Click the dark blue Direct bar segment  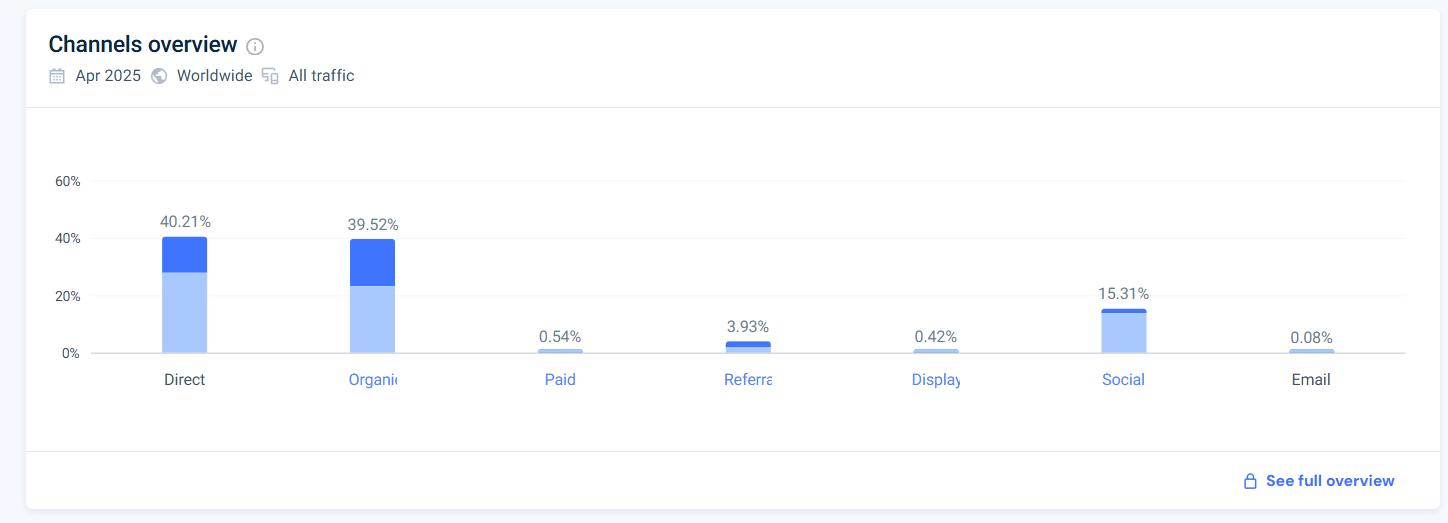pyautogui.click(x=185, y=255)
